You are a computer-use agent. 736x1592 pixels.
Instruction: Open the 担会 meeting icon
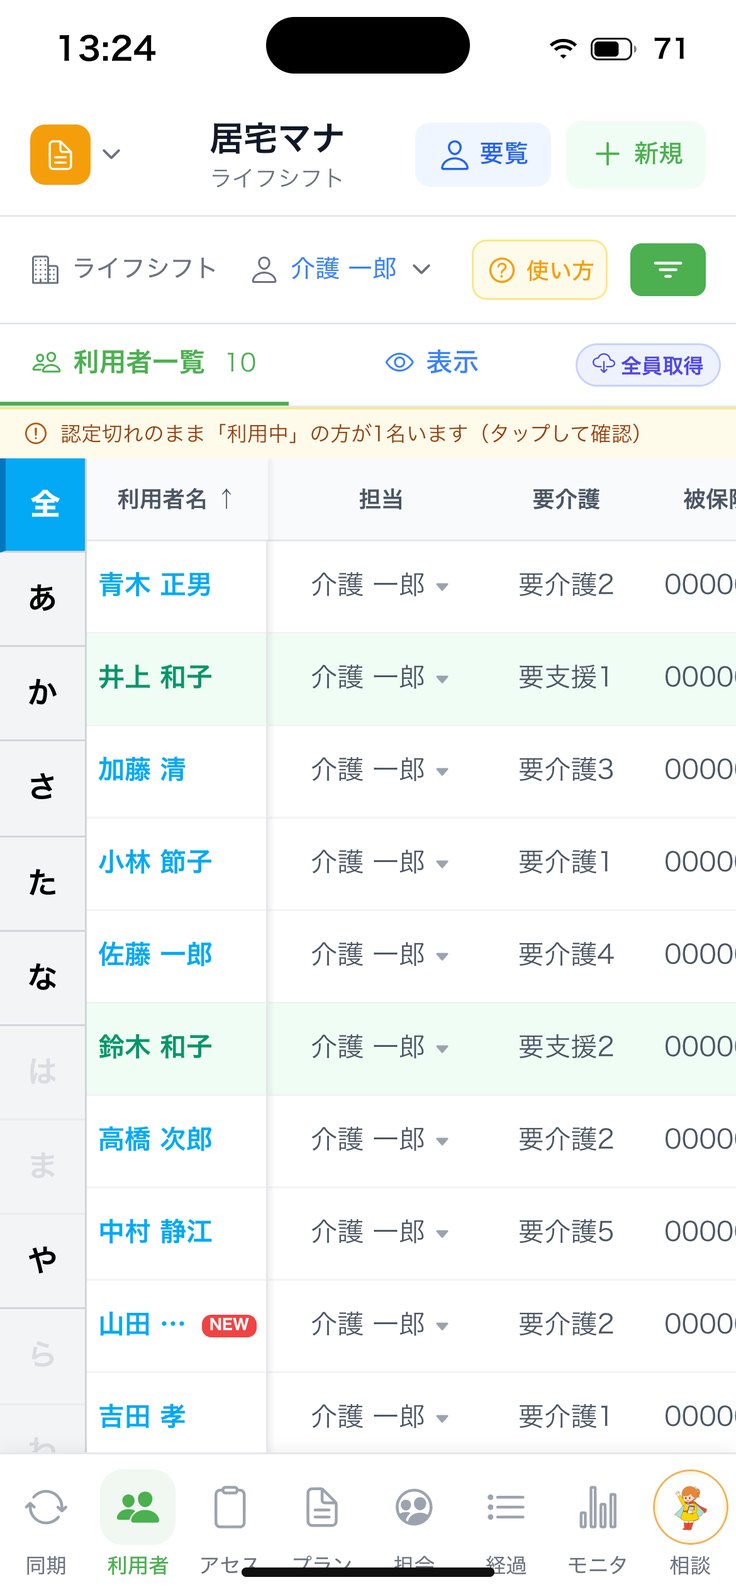[414, 1508]
